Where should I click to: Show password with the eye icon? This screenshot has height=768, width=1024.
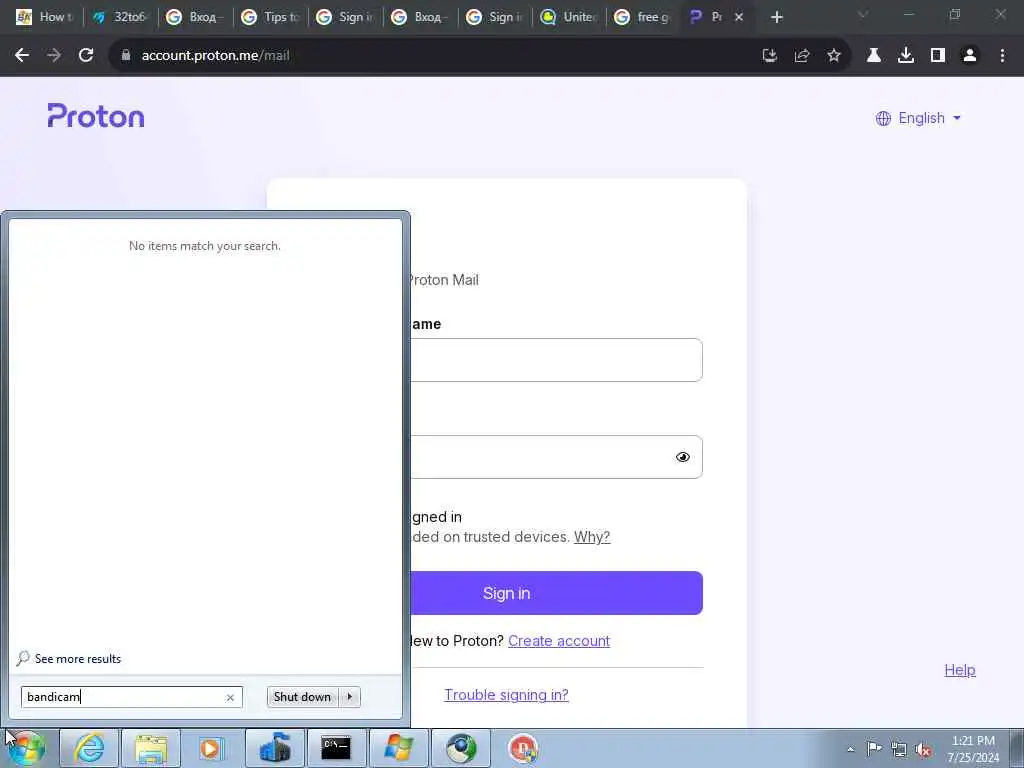[682, 457]
